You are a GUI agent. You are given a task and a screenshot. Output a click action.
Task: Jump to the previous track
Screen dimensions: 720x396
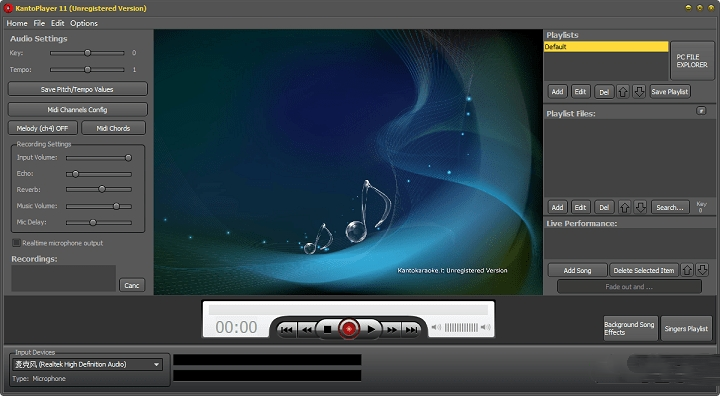coord(287,330)
